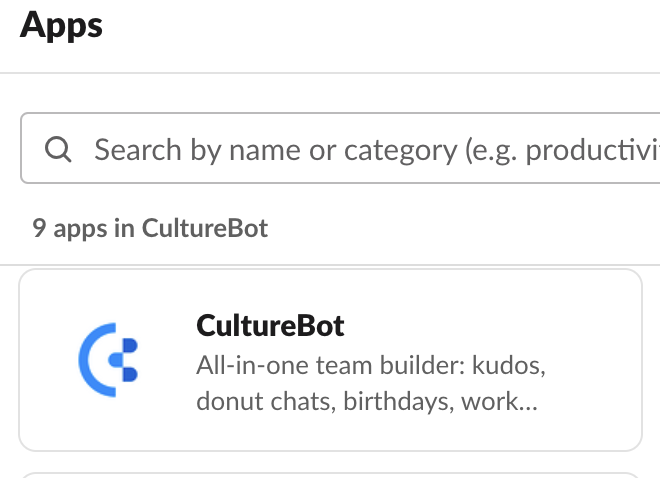This screenshot has height=478, width=660.
Task: Click 'All-in-one team builder: kudos' text line
Action: (371, 365)
